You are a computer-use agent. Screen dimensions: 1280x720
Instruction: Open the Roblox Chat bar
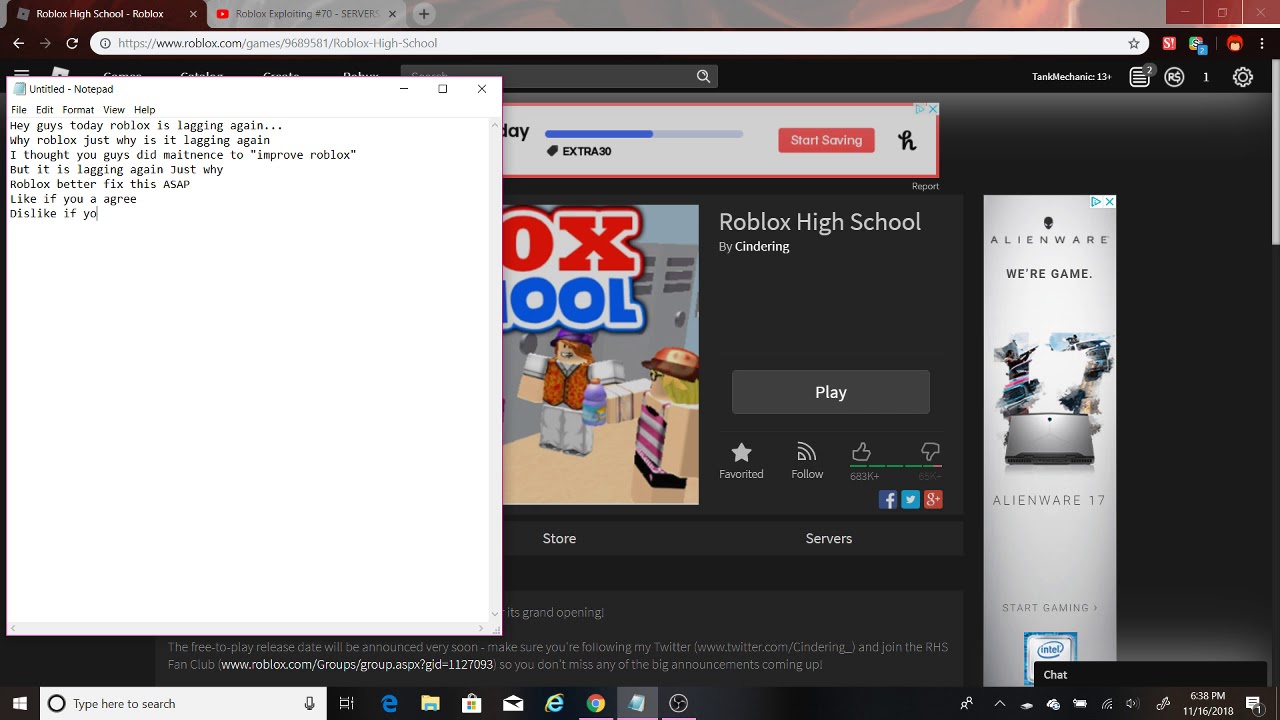click(1150, 675)
